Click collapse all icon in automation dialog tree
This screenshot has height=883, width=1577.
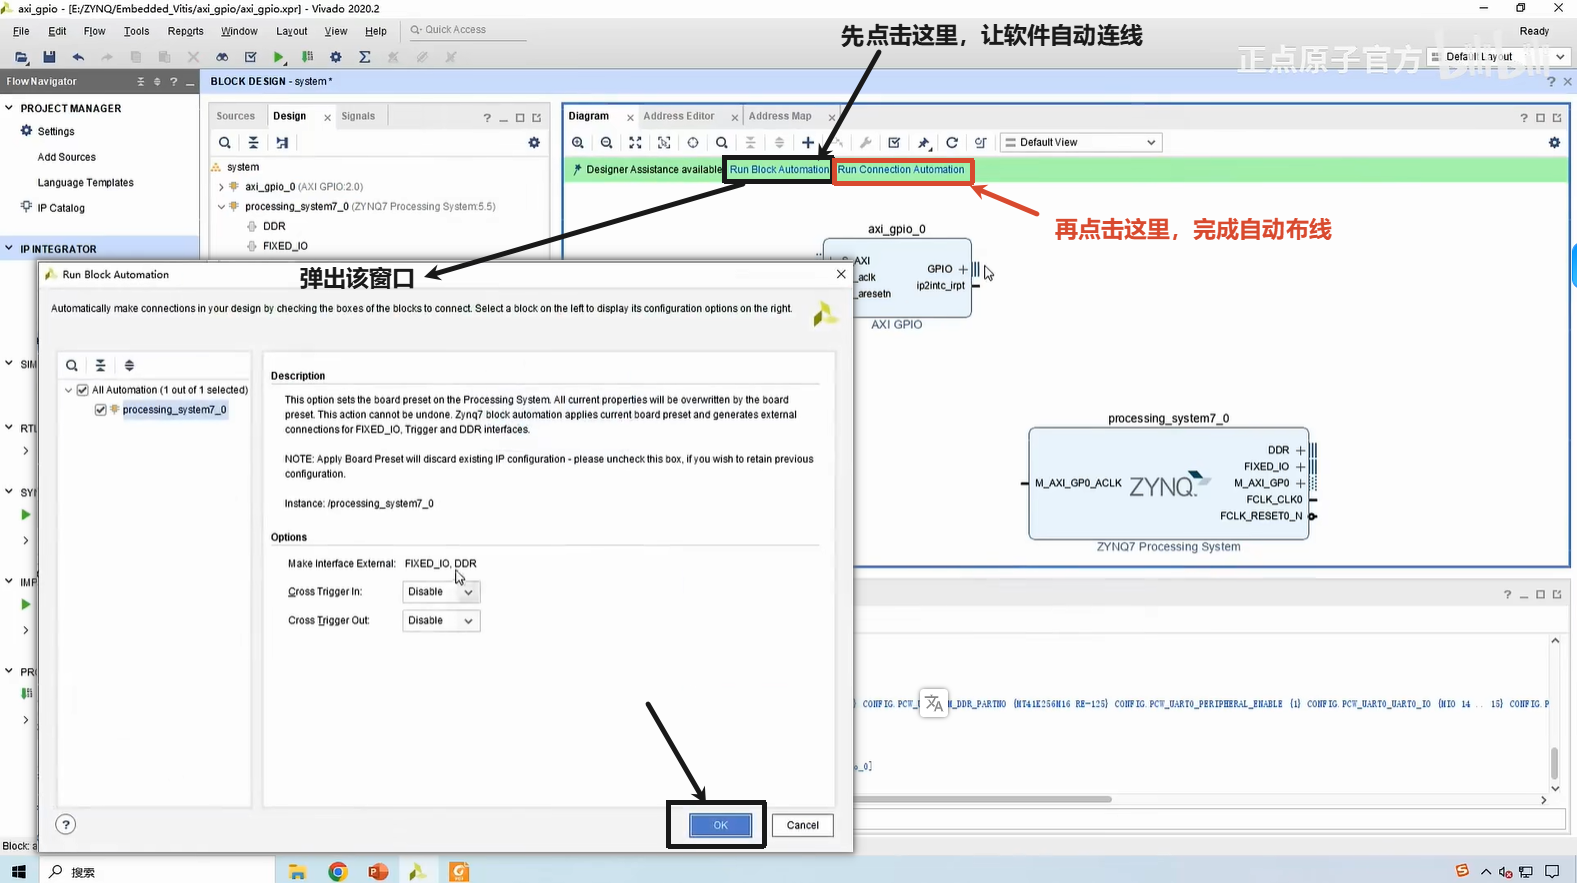(100, 366)
